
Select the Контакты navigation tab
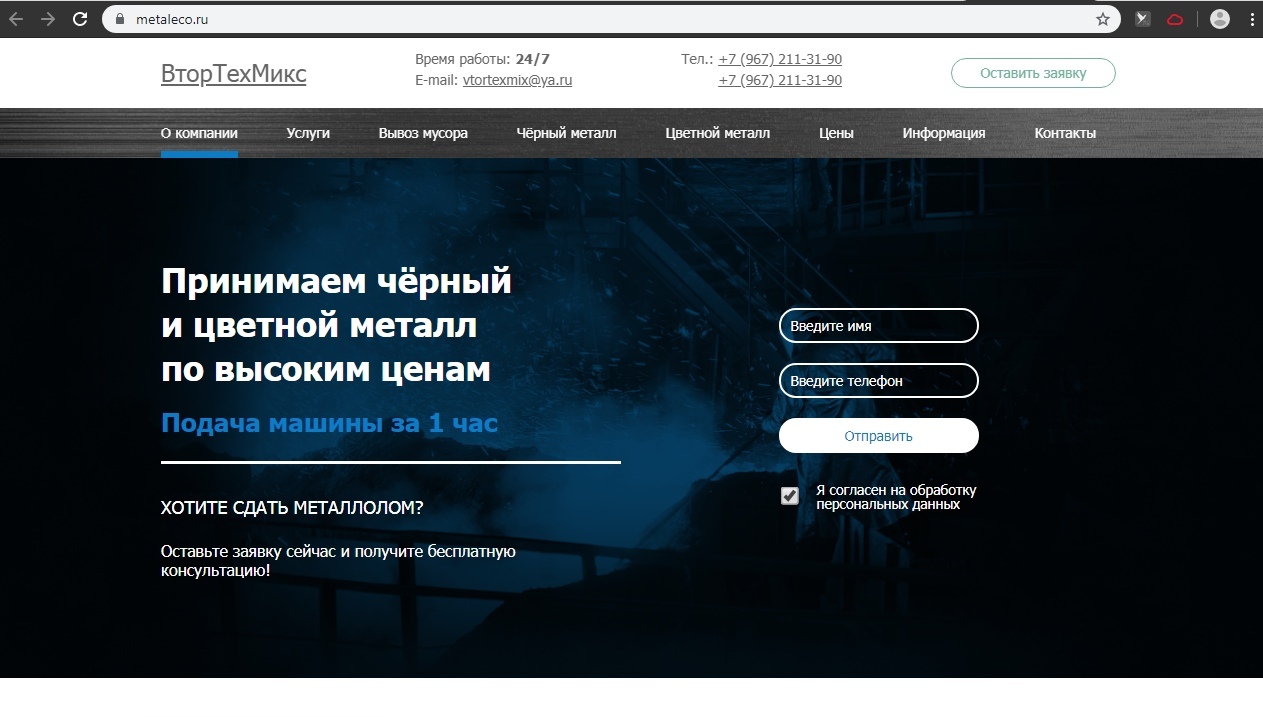1065,133
